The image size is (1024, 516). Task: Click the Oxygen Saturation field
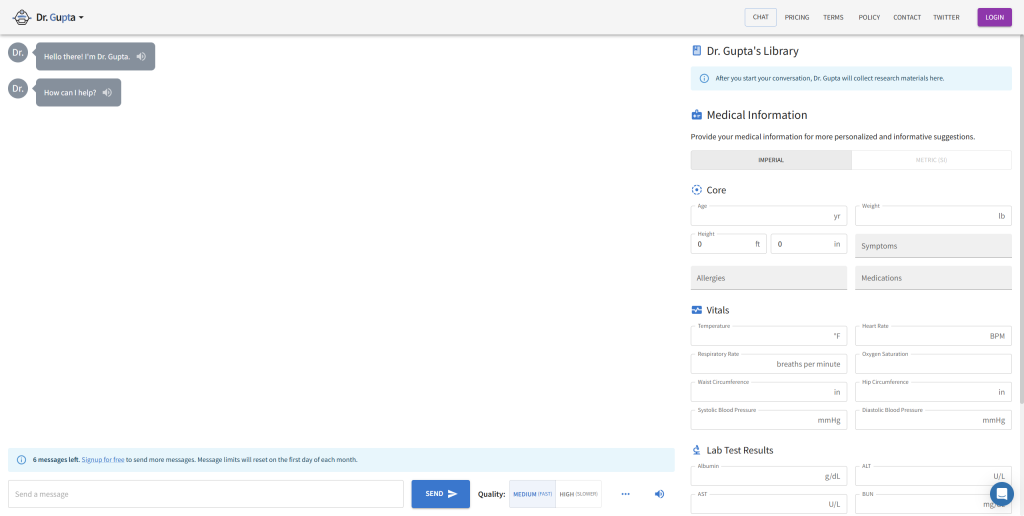tap(933, 364)
